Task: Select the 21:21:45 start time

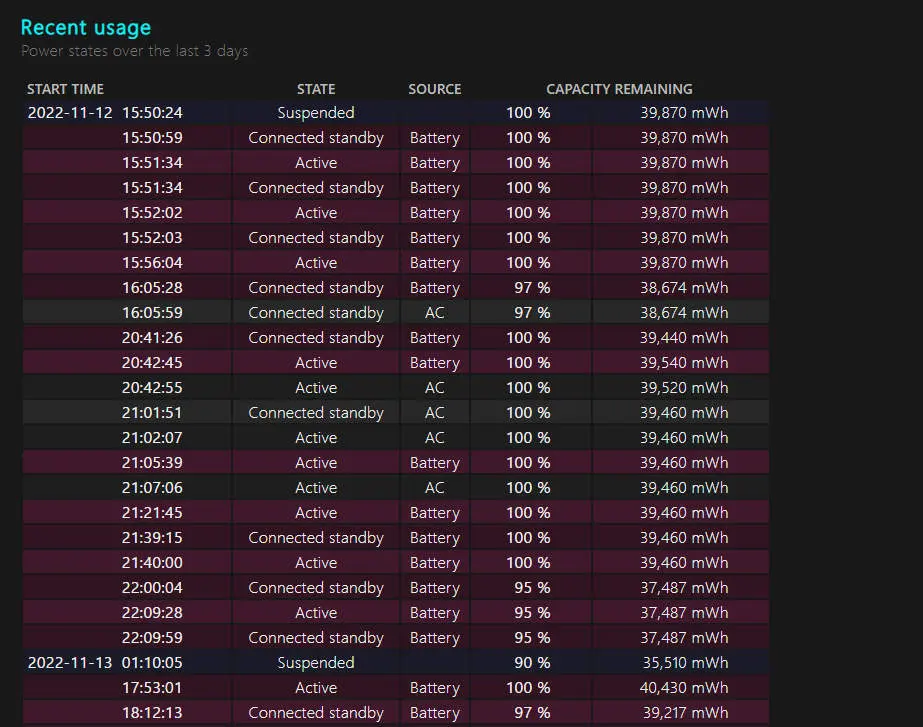Action: [152, 513]
